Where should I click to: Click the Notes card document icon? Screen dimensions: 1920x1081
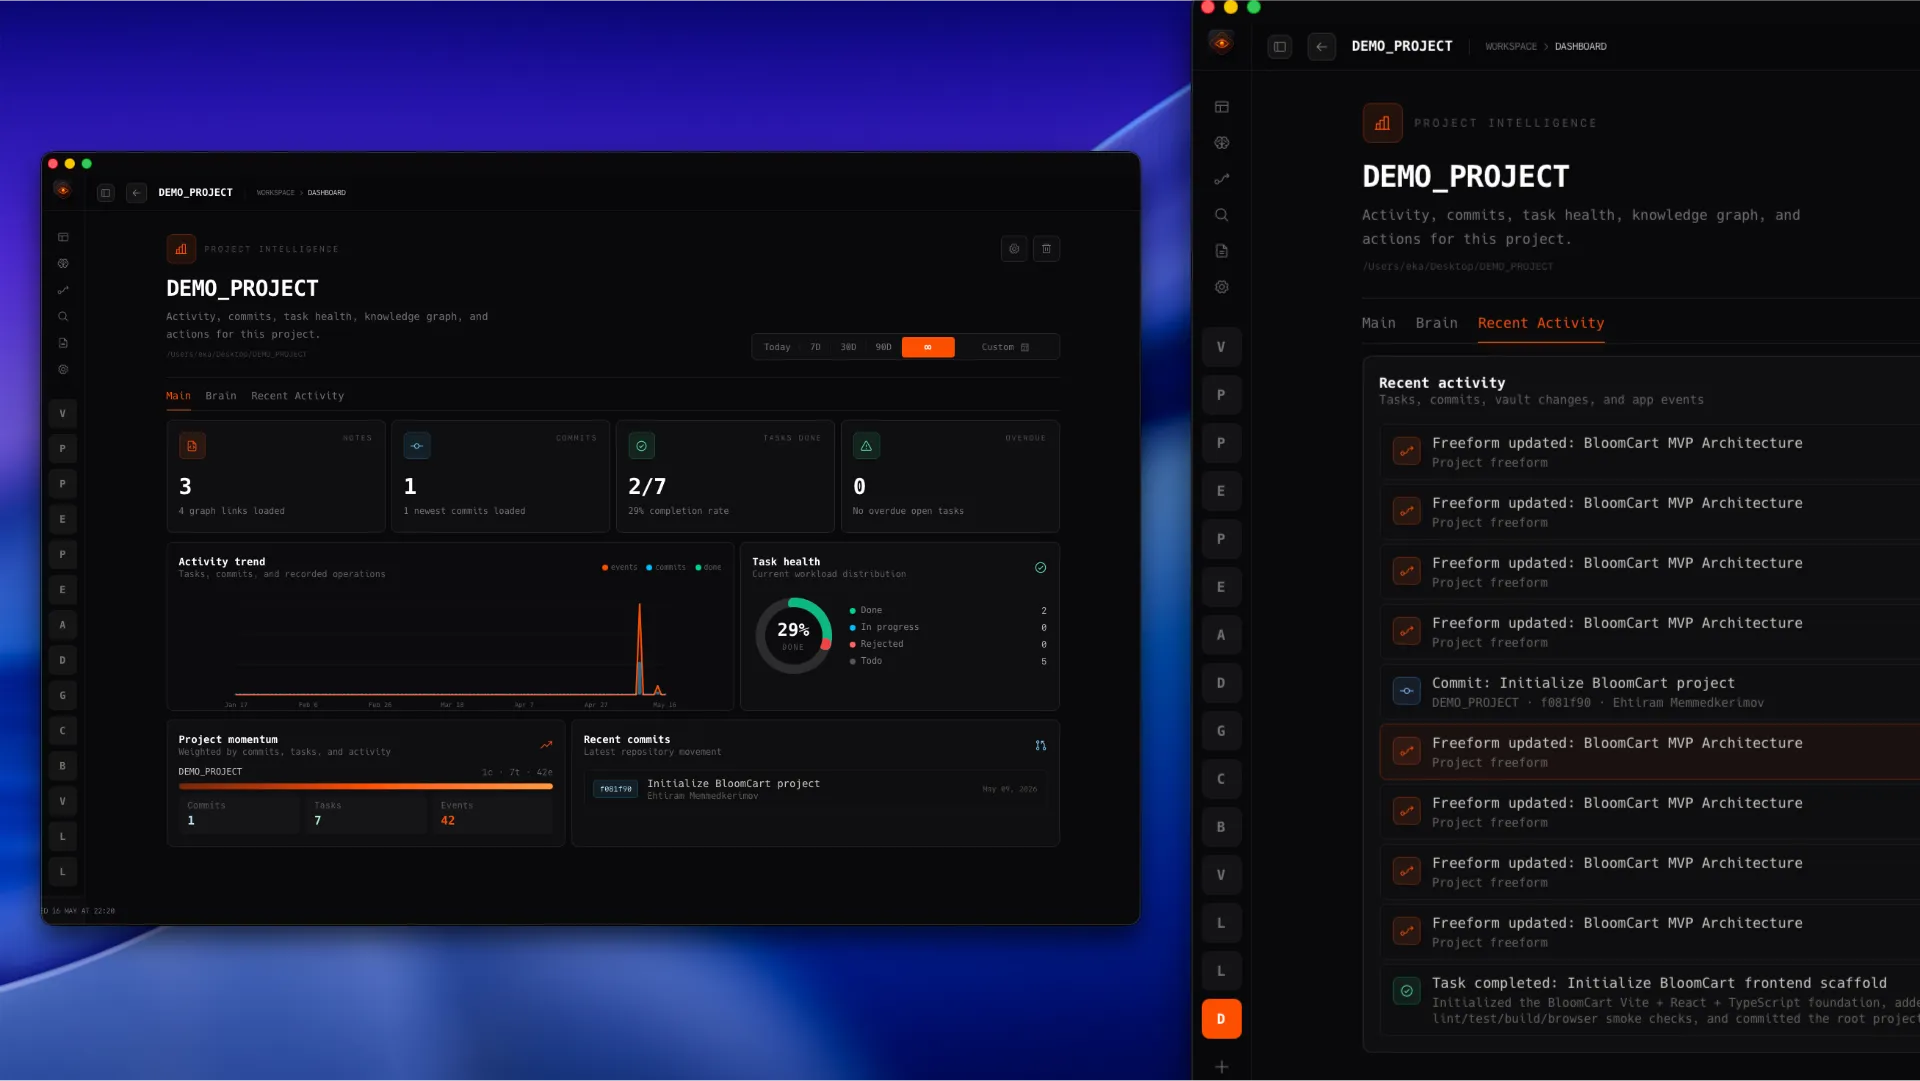click(x=192, y=446)
